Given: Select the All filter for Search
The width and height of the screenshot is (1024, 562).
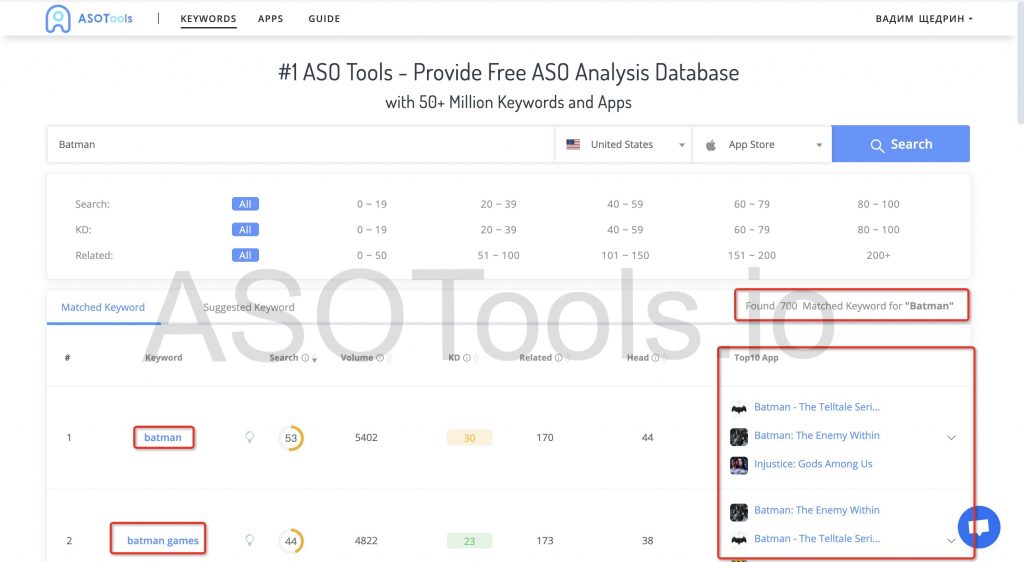Looking at the screenshot, I should click(245, 204).
